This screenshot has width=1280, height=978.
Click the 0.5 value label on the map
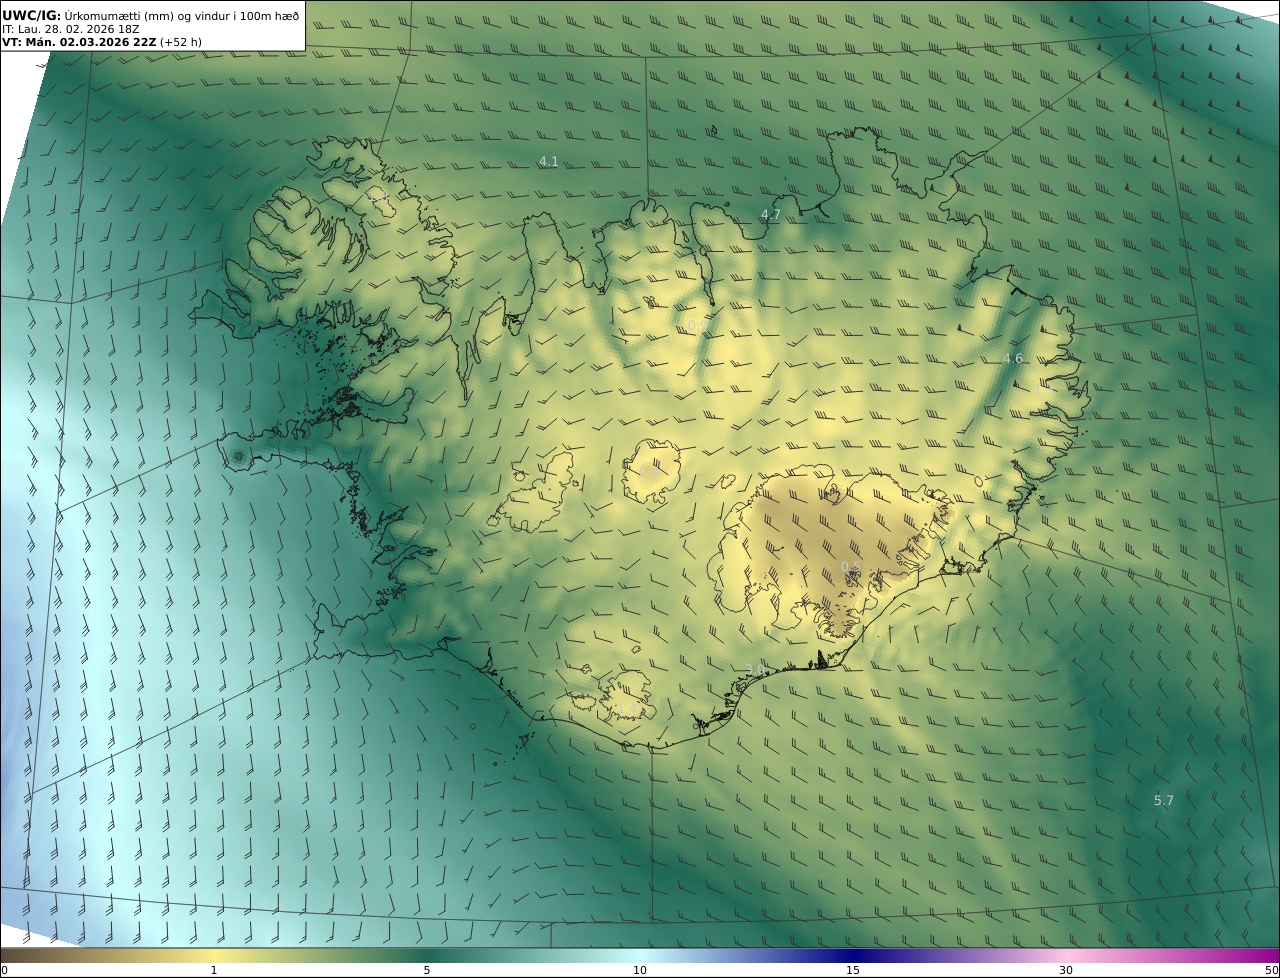point(850,567)
